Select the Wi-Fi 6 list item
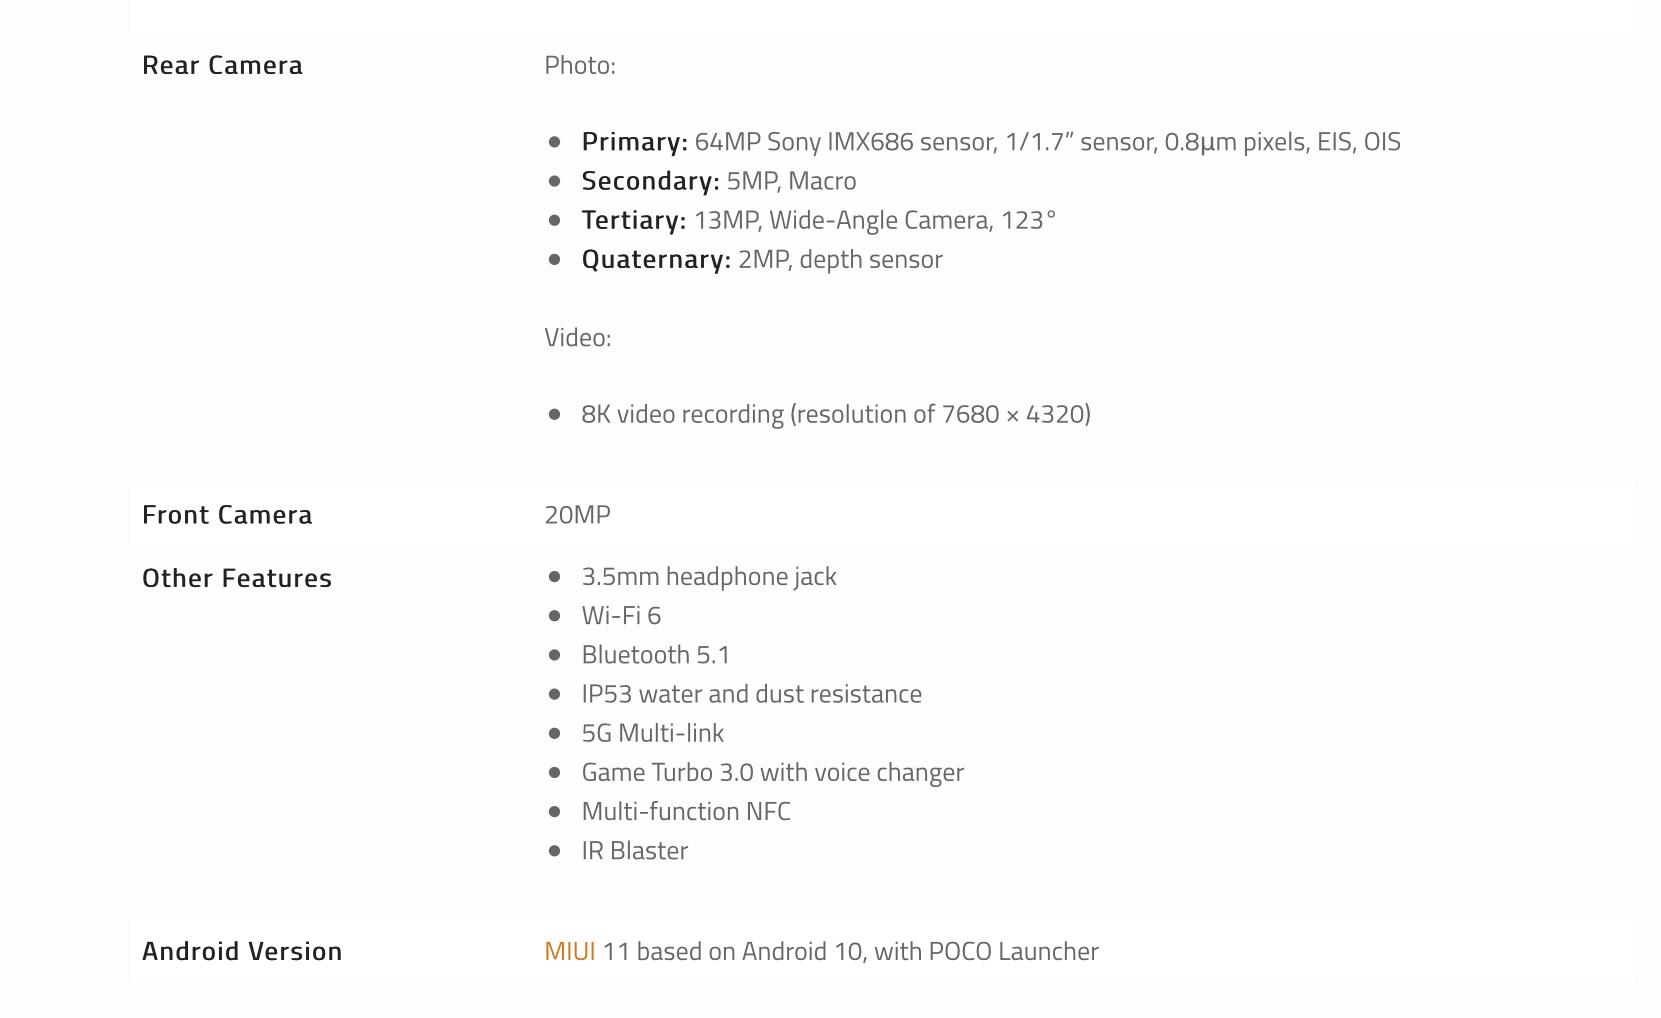The image size is (1661, 1018). [621, 616]
